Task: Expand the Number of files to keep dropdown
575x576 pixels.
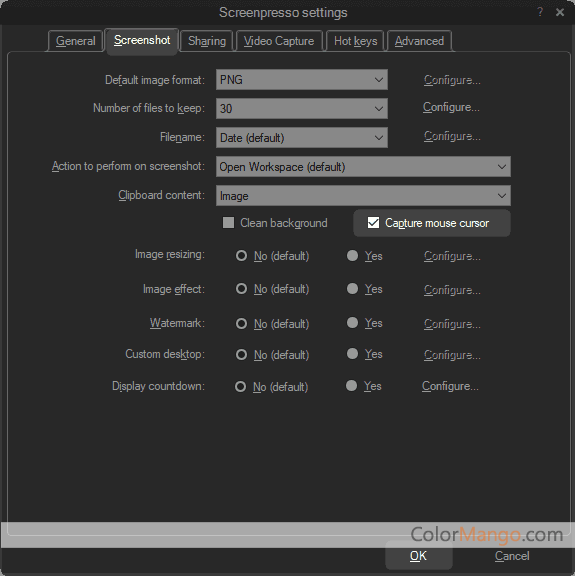Action: point(302,108)
